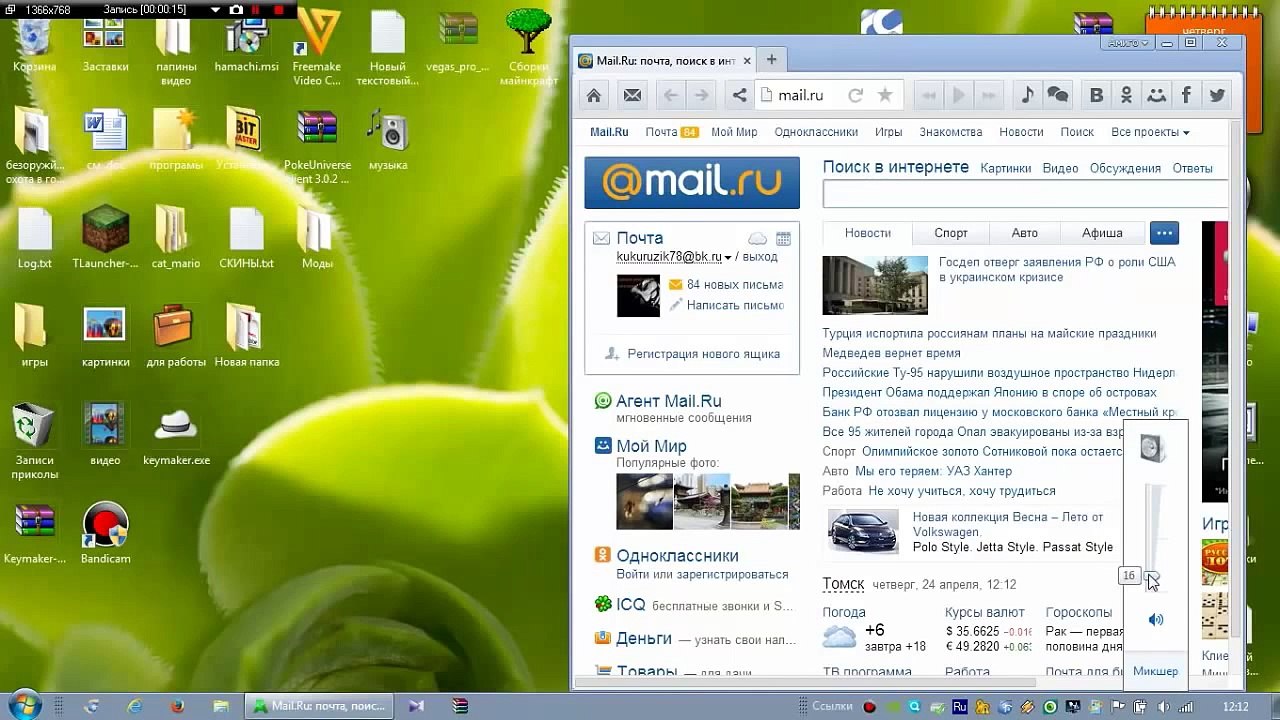Screen dimensions: 1280x720
Task: Open Twitter from the browser toolbar
Action: (x=1217, y=95)
